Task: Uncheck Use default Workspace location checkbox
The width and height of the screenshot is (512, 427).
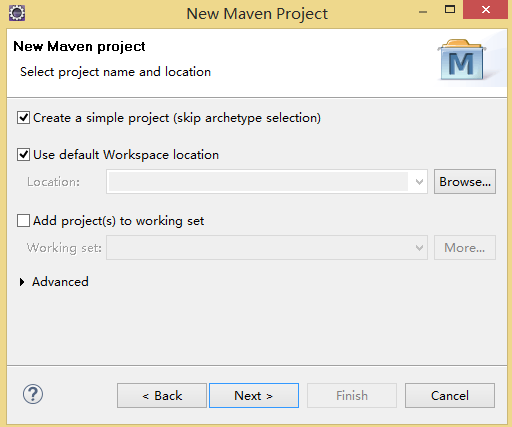Action: (x=23, y=155)
